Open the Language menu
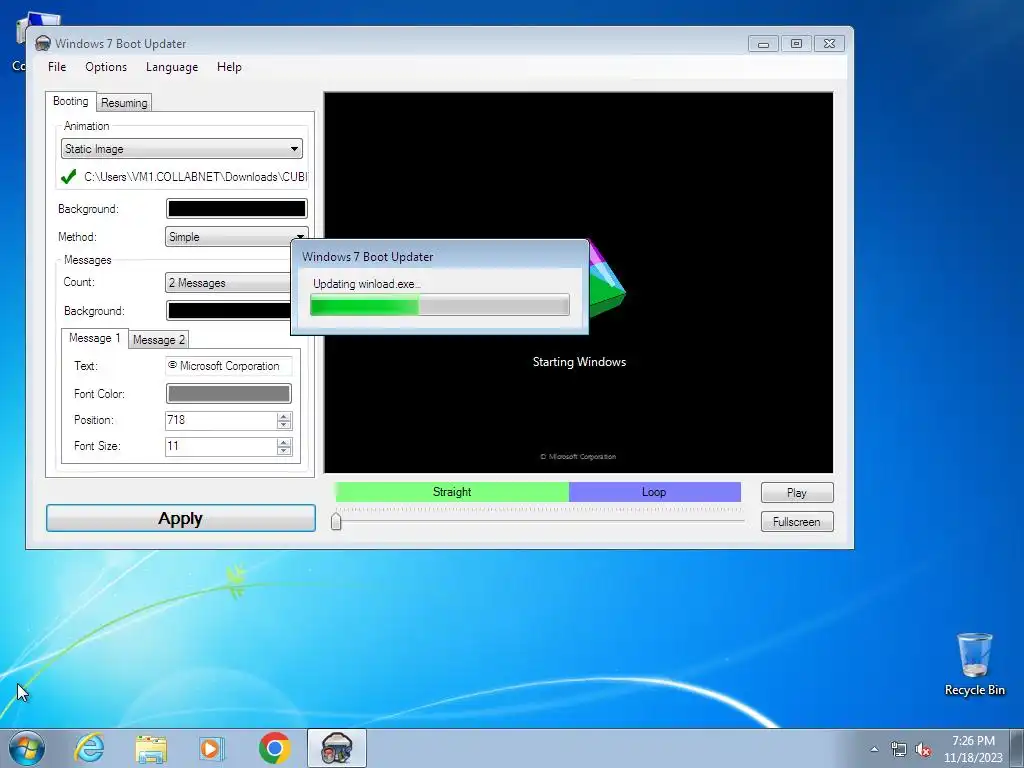Screen dimensions: 1024x768 coord(172,67)
